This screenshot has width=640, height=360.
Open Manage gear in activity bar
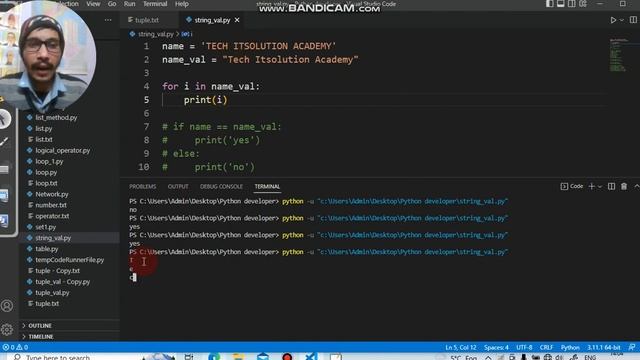point(7,329)
